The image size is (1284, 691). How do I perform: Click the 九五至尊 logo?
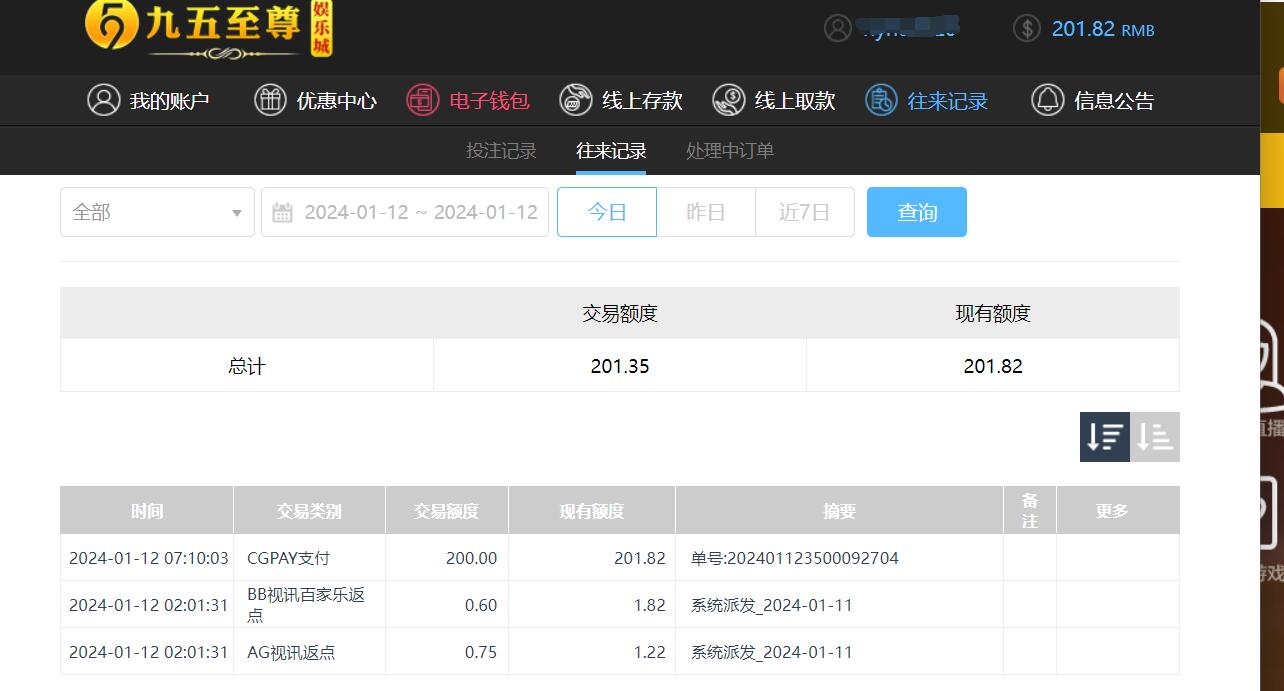(x=209, y=29)
